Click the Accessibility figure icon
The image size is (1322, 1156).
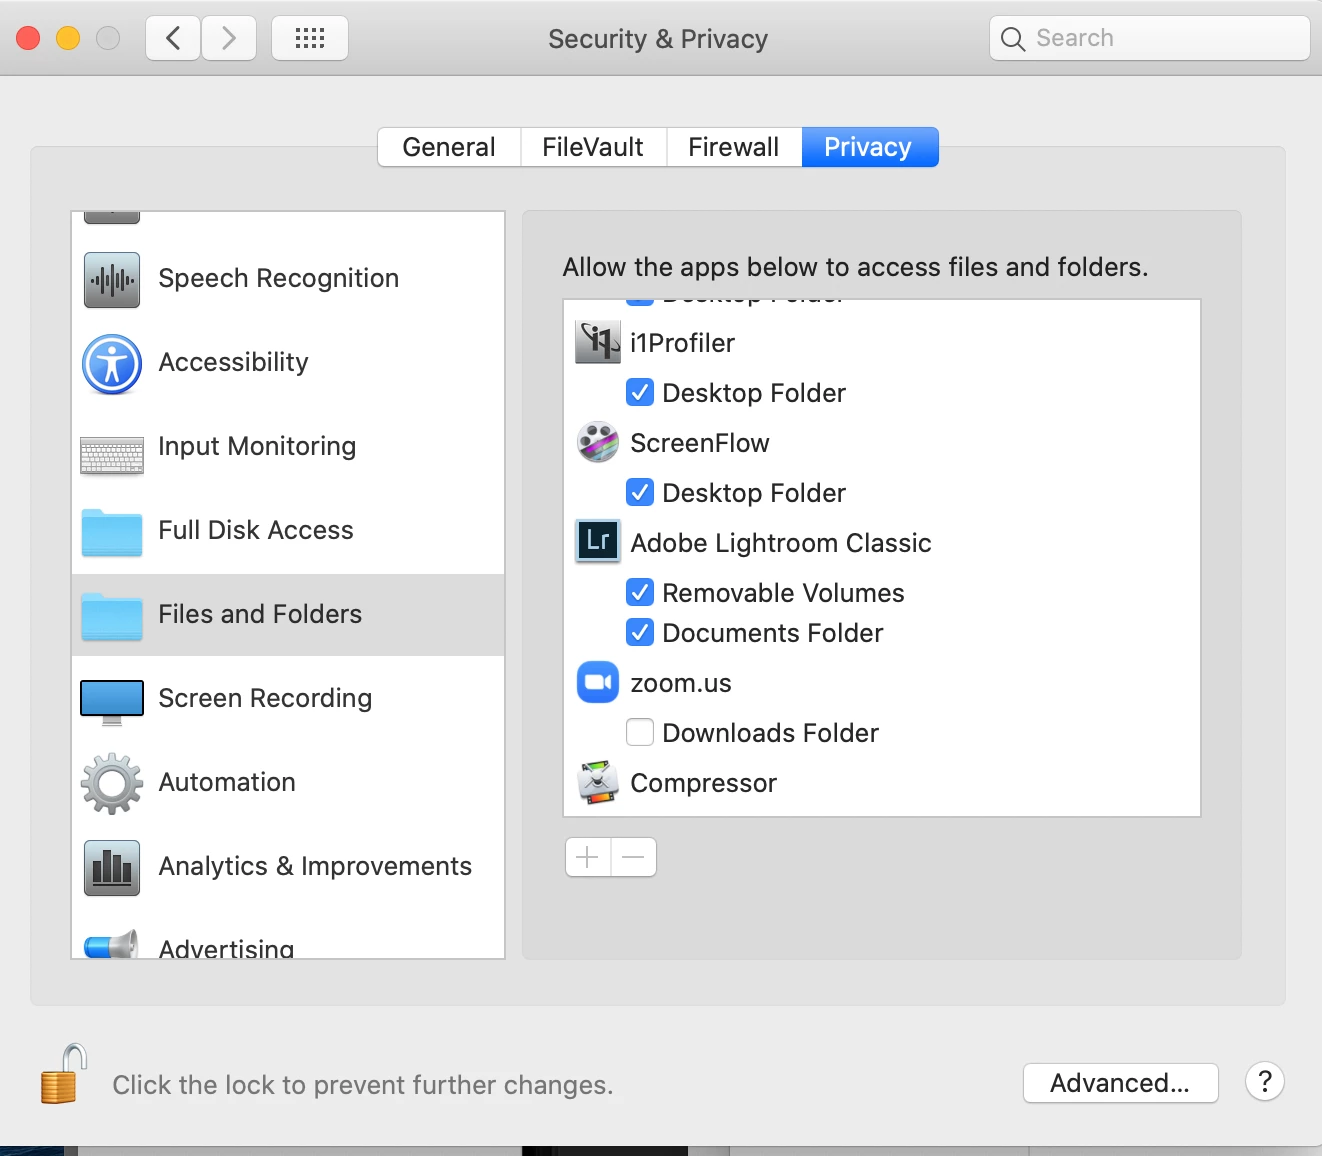tap(112, 364)
